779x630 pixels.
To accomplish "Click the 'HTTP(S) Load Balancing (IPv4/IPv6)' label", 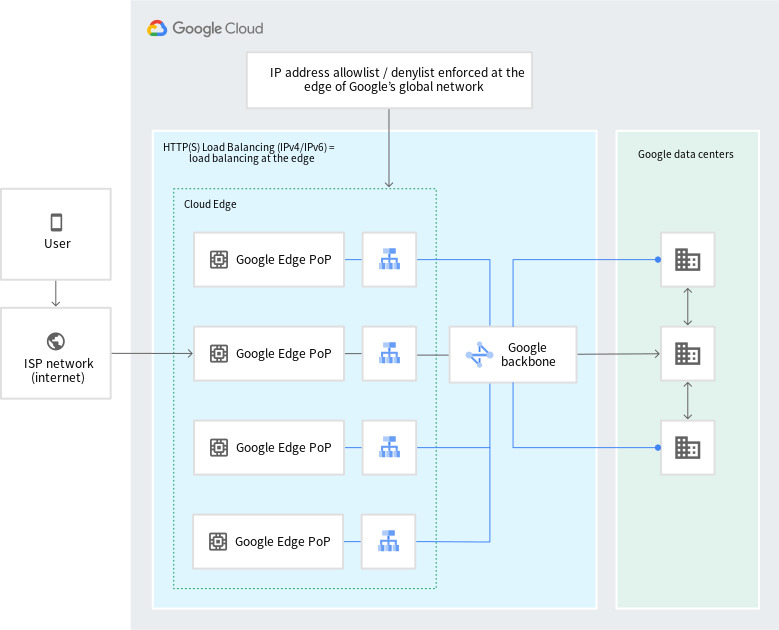I will point(249,153).
